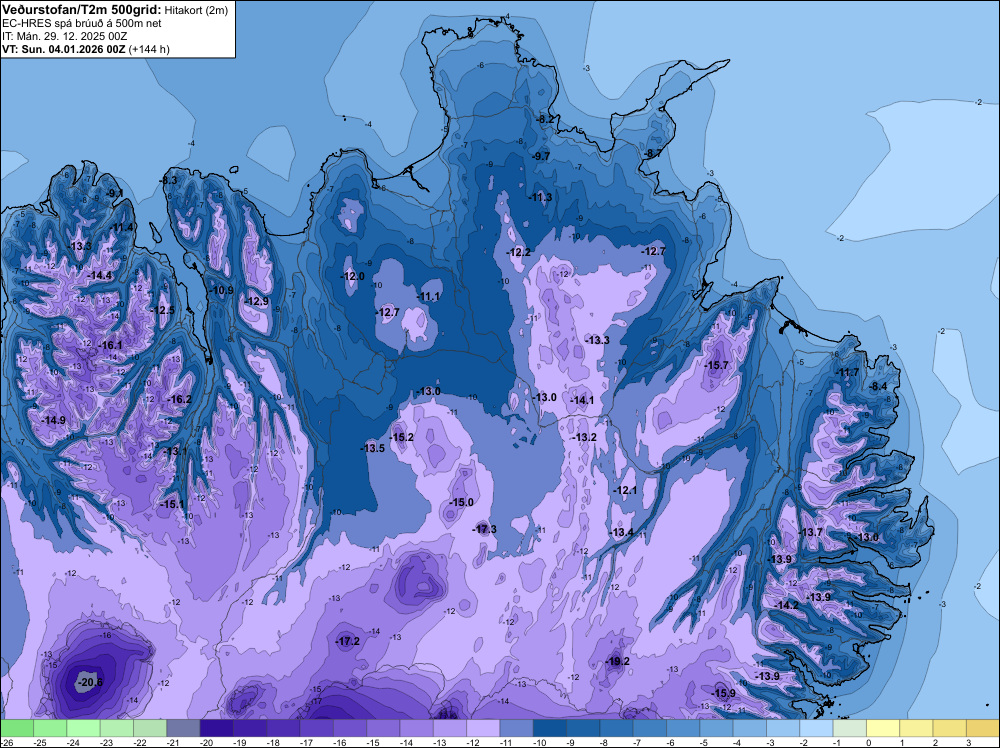Click the -13.1 temperature label
Screen dimensions: 1000x748
click(x=175, y=451)
